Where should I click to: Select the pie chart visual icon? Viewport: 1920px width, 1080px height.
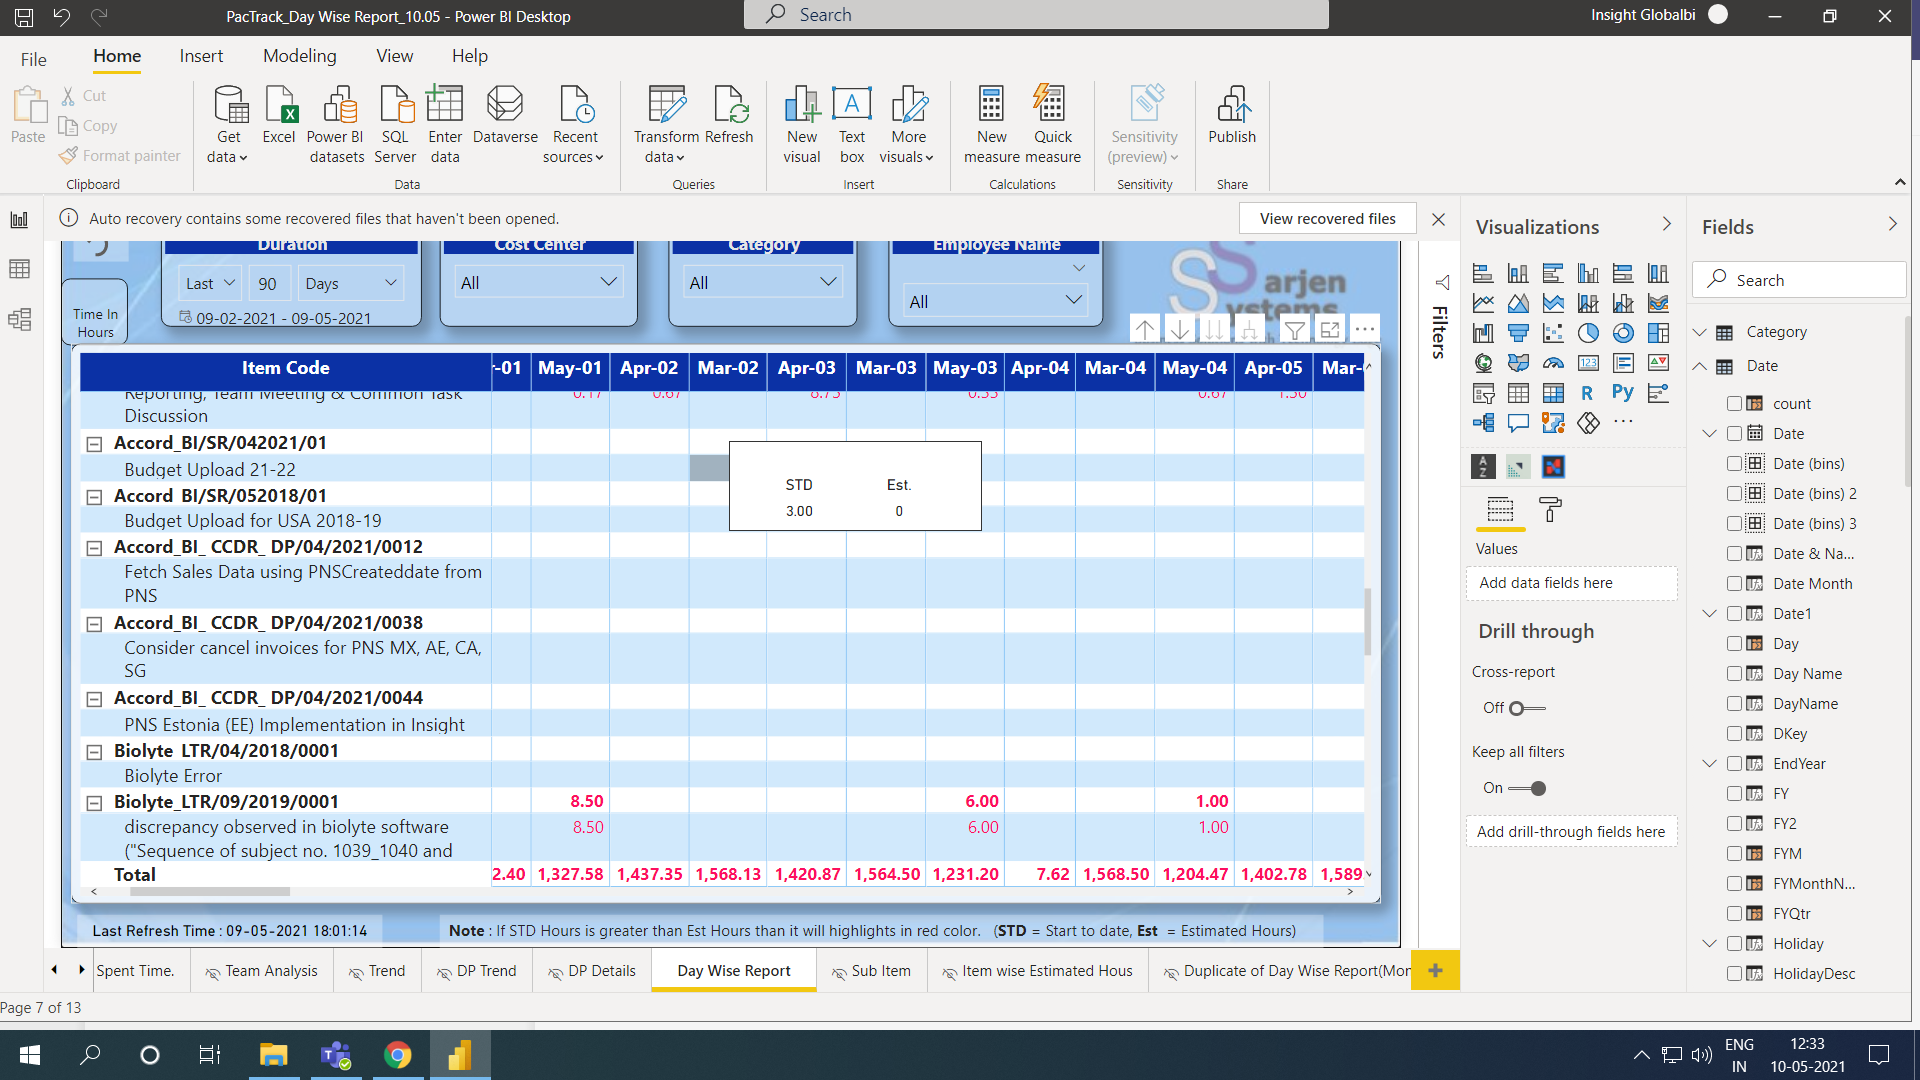(x=1588, y=333)
